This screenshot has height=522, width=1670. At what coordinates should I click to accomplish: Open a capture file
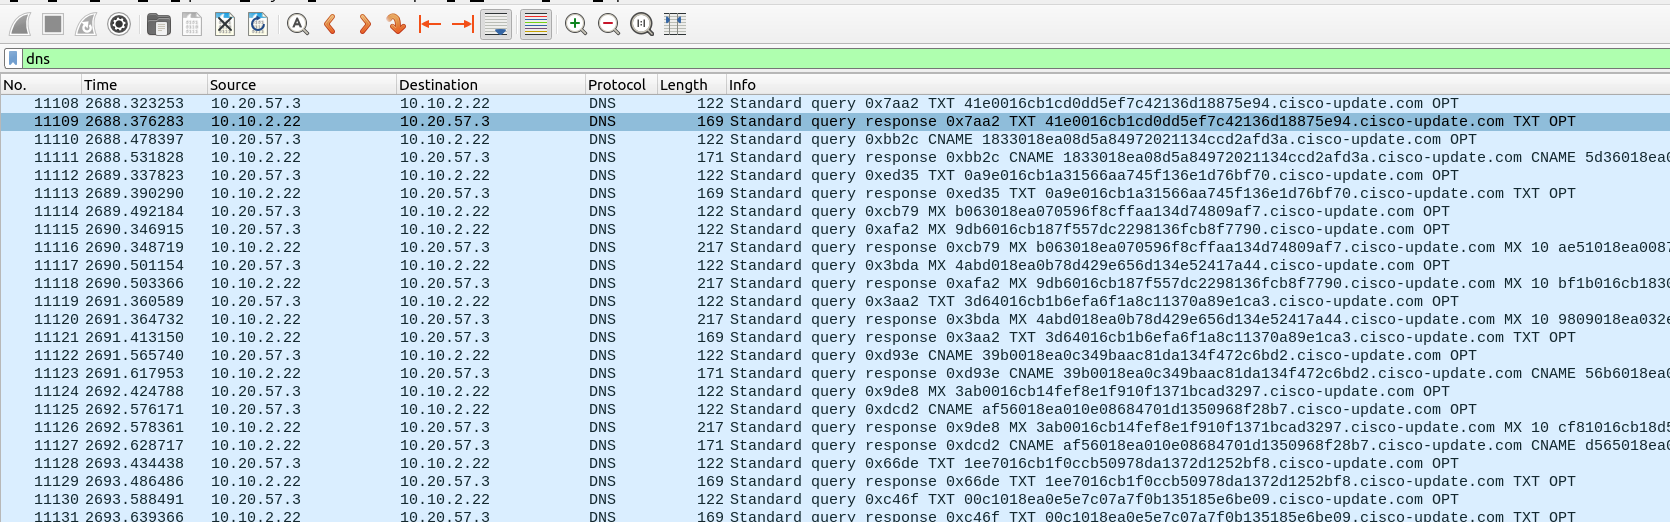click(x=158, y=24)
